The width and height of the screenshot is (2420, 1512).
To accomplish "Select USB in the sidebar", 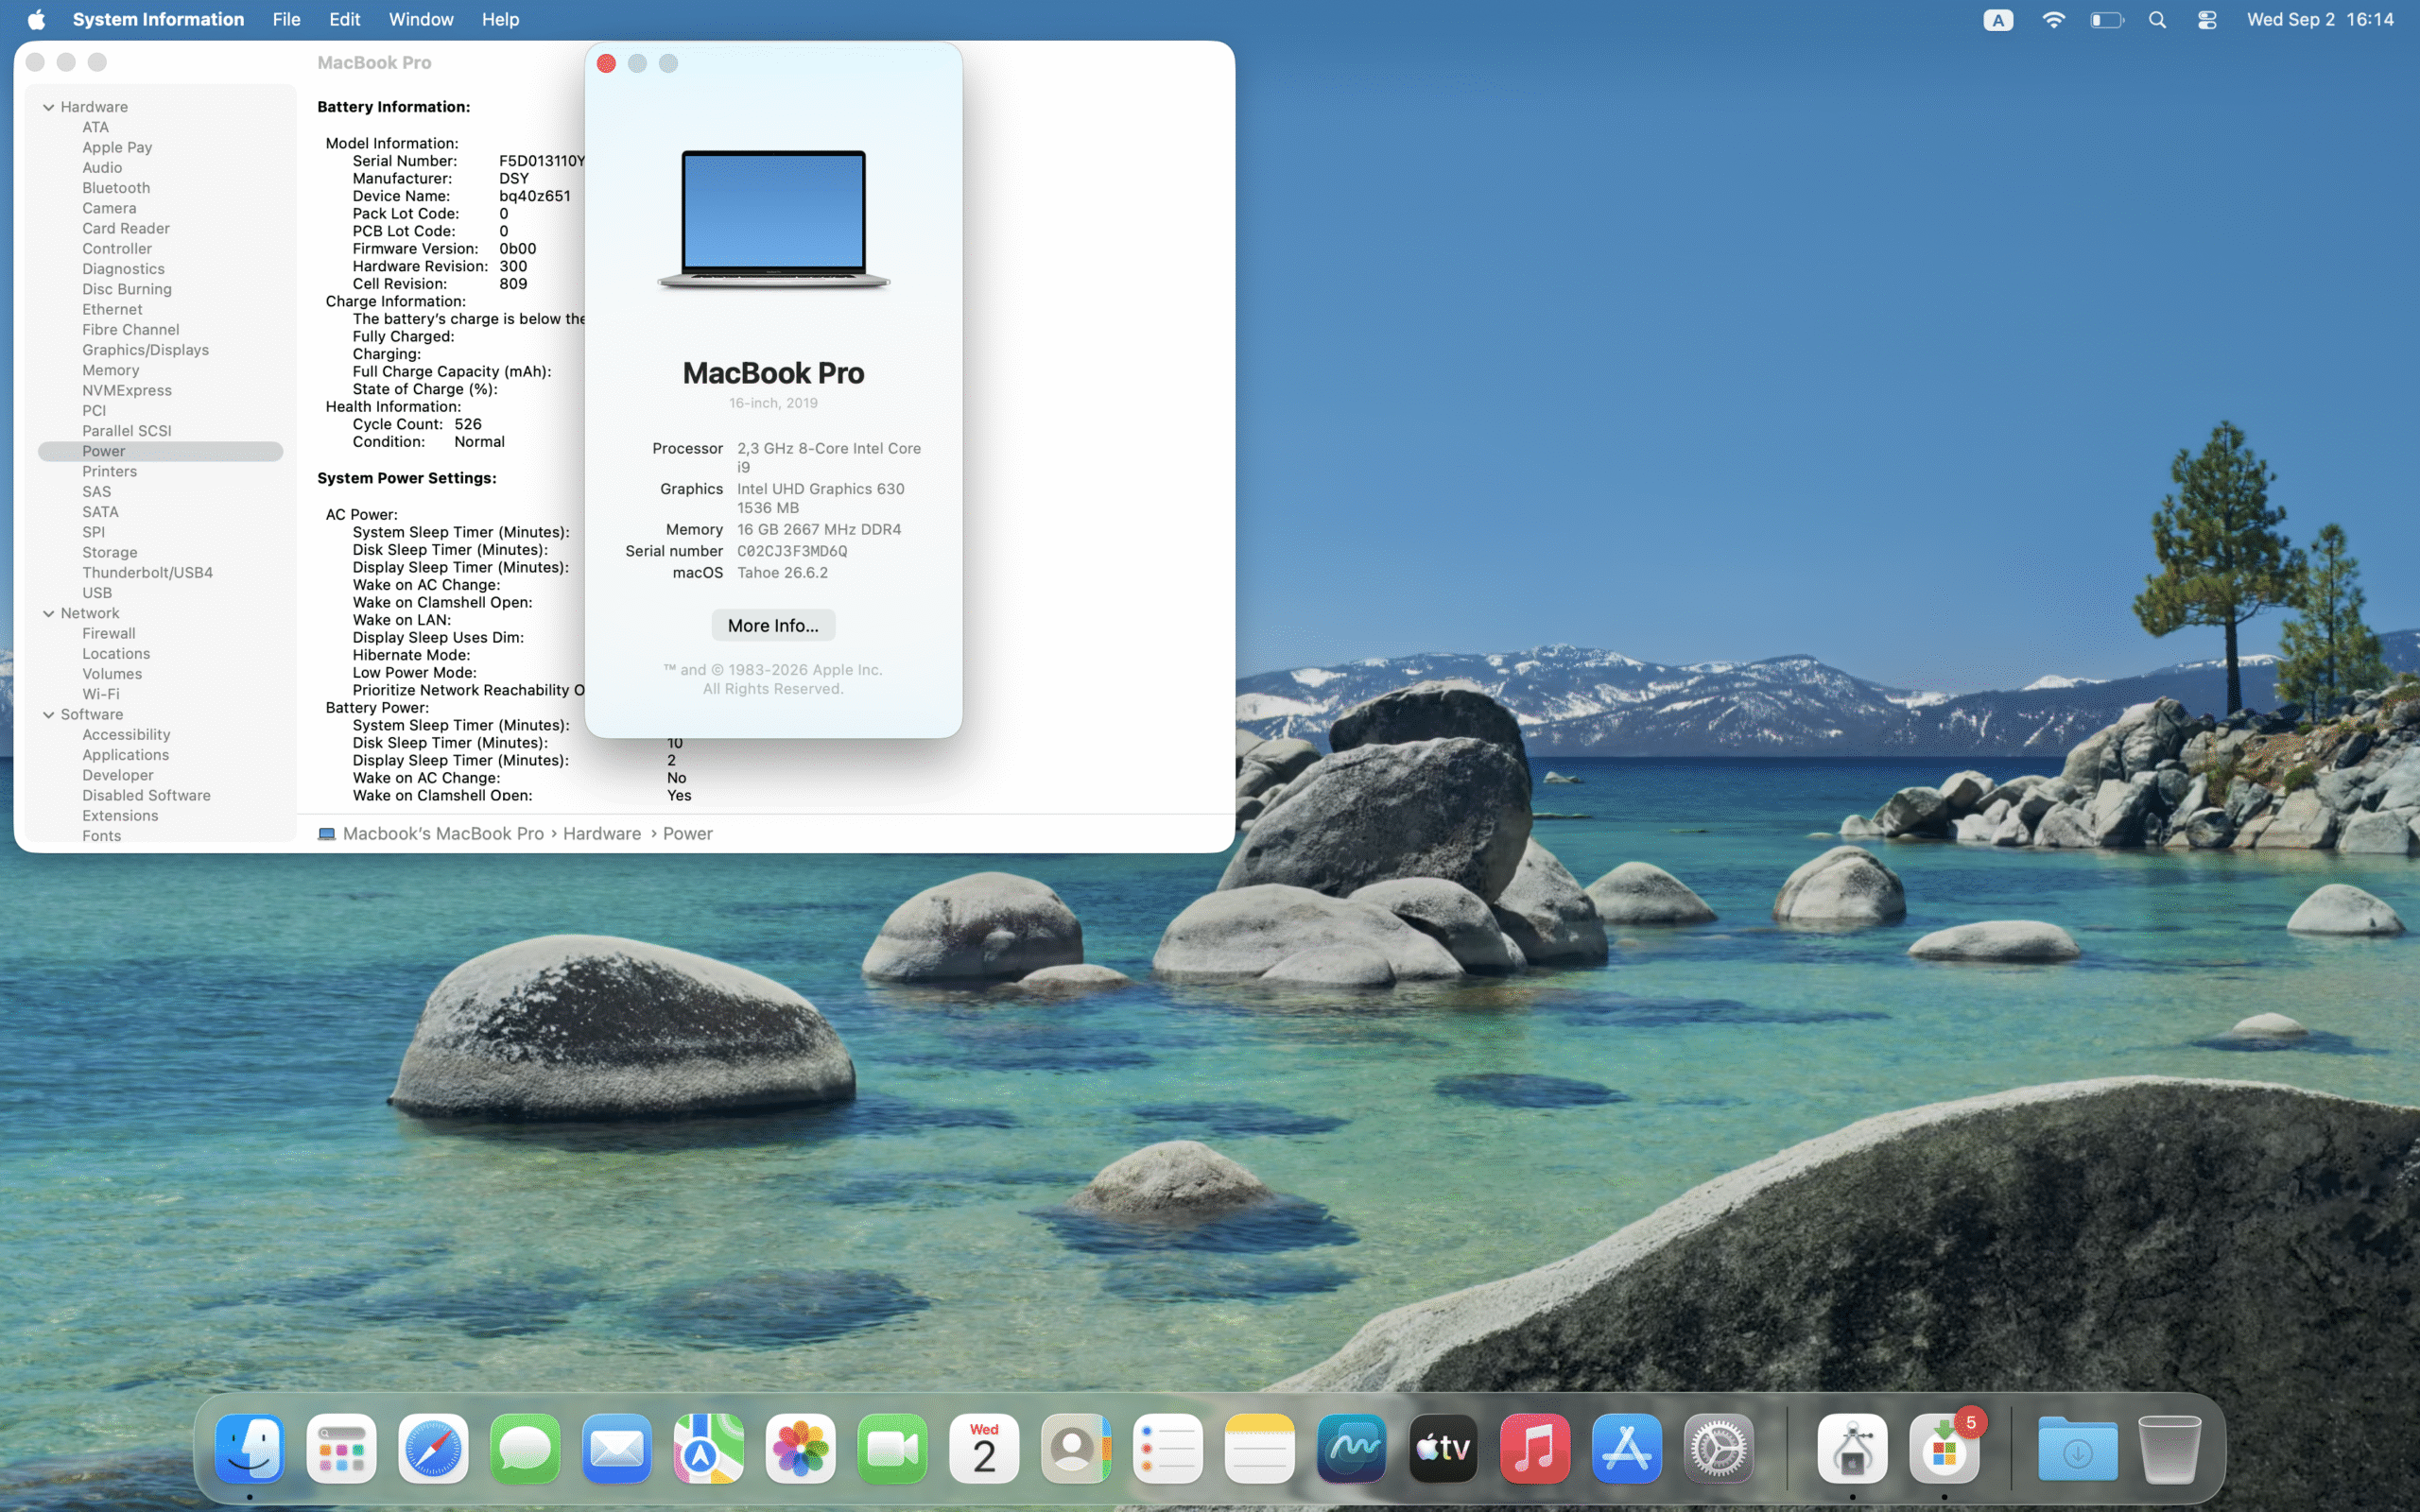I will [x=97, y=593].
